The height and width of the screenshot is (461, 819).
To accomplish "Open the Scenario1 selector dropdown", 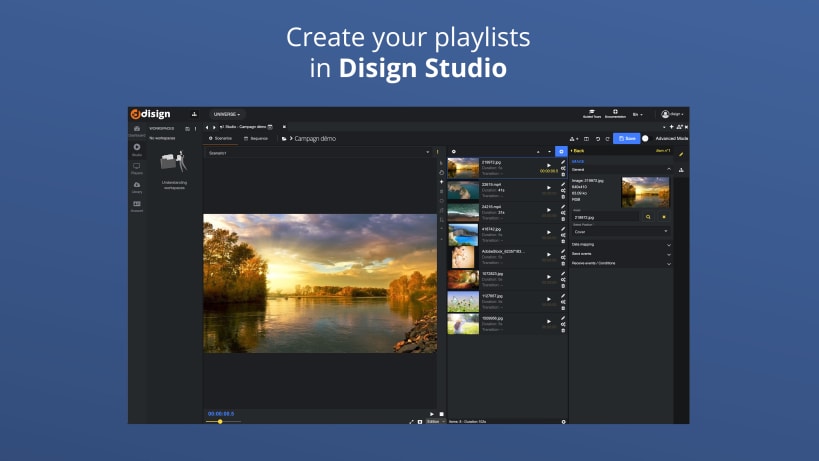I will point(319,152).
